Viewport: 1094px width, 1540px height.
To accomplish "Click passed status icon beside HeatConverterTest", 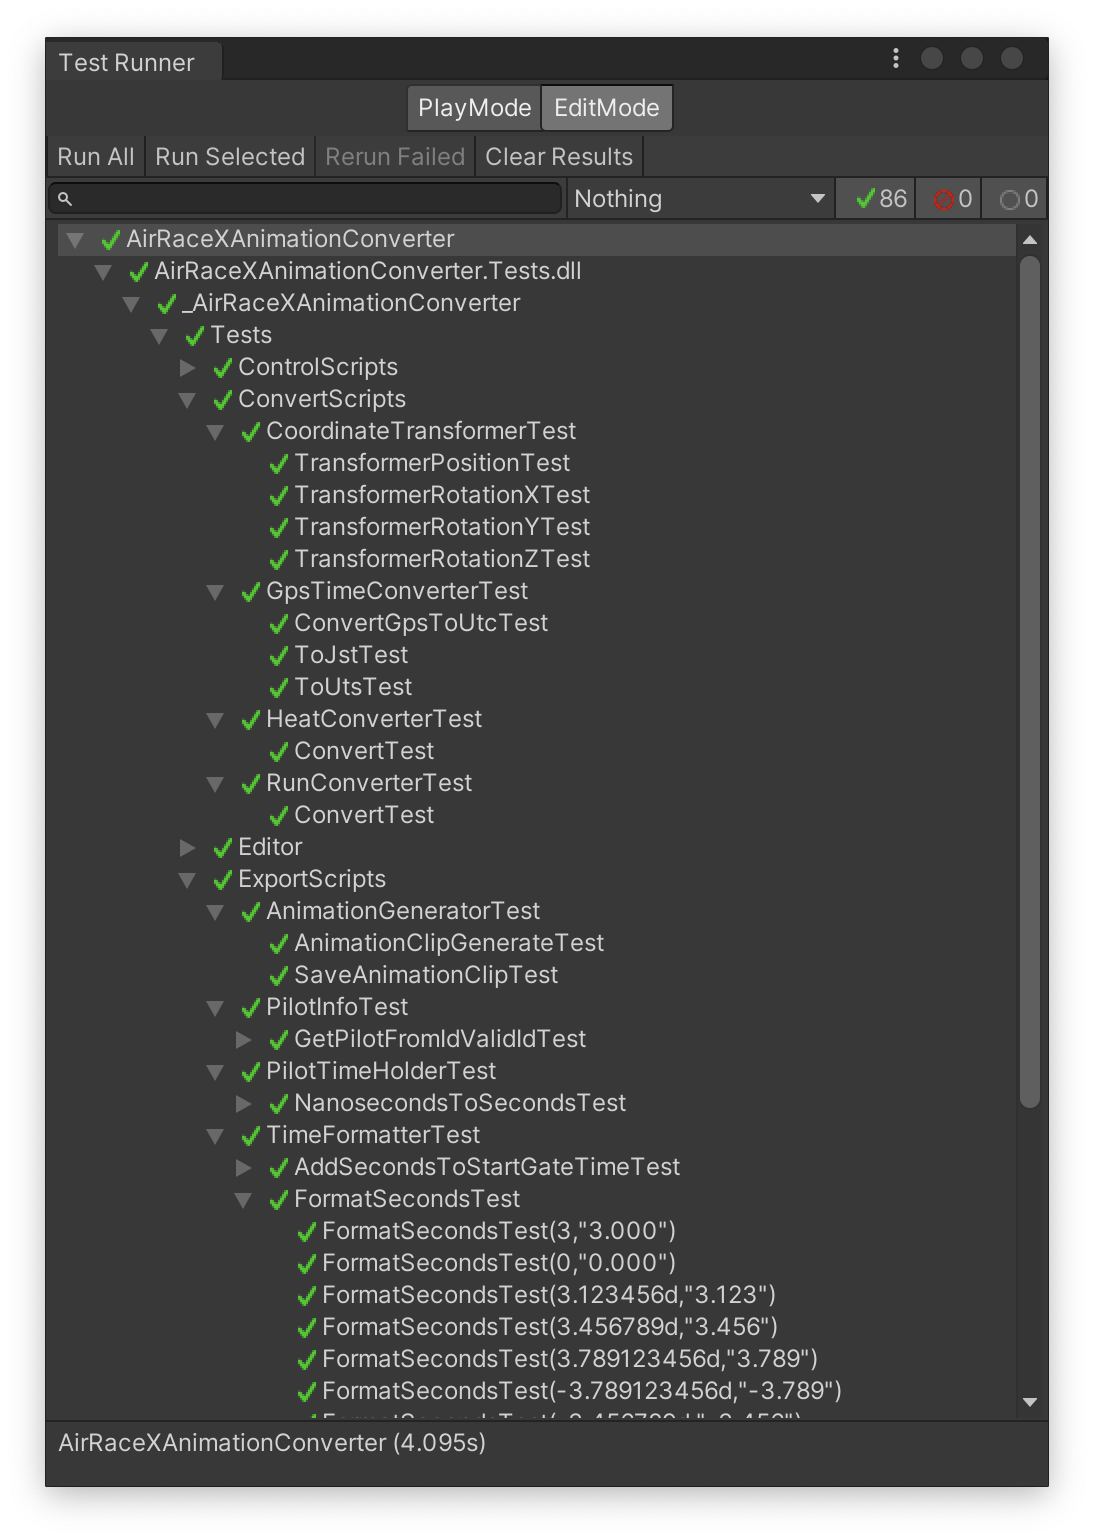I will (x=251, y=720).
